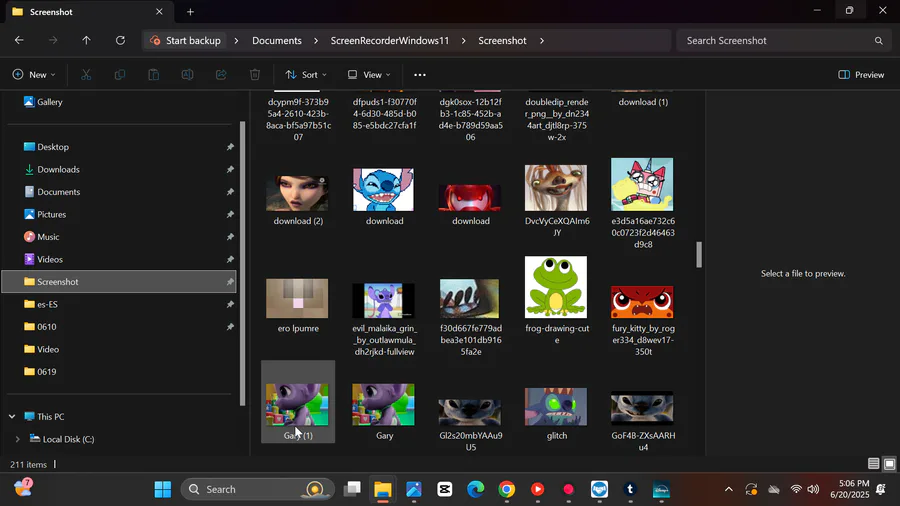
Task: Refresh the Screenshot folder
Action: tap(120, 40)
